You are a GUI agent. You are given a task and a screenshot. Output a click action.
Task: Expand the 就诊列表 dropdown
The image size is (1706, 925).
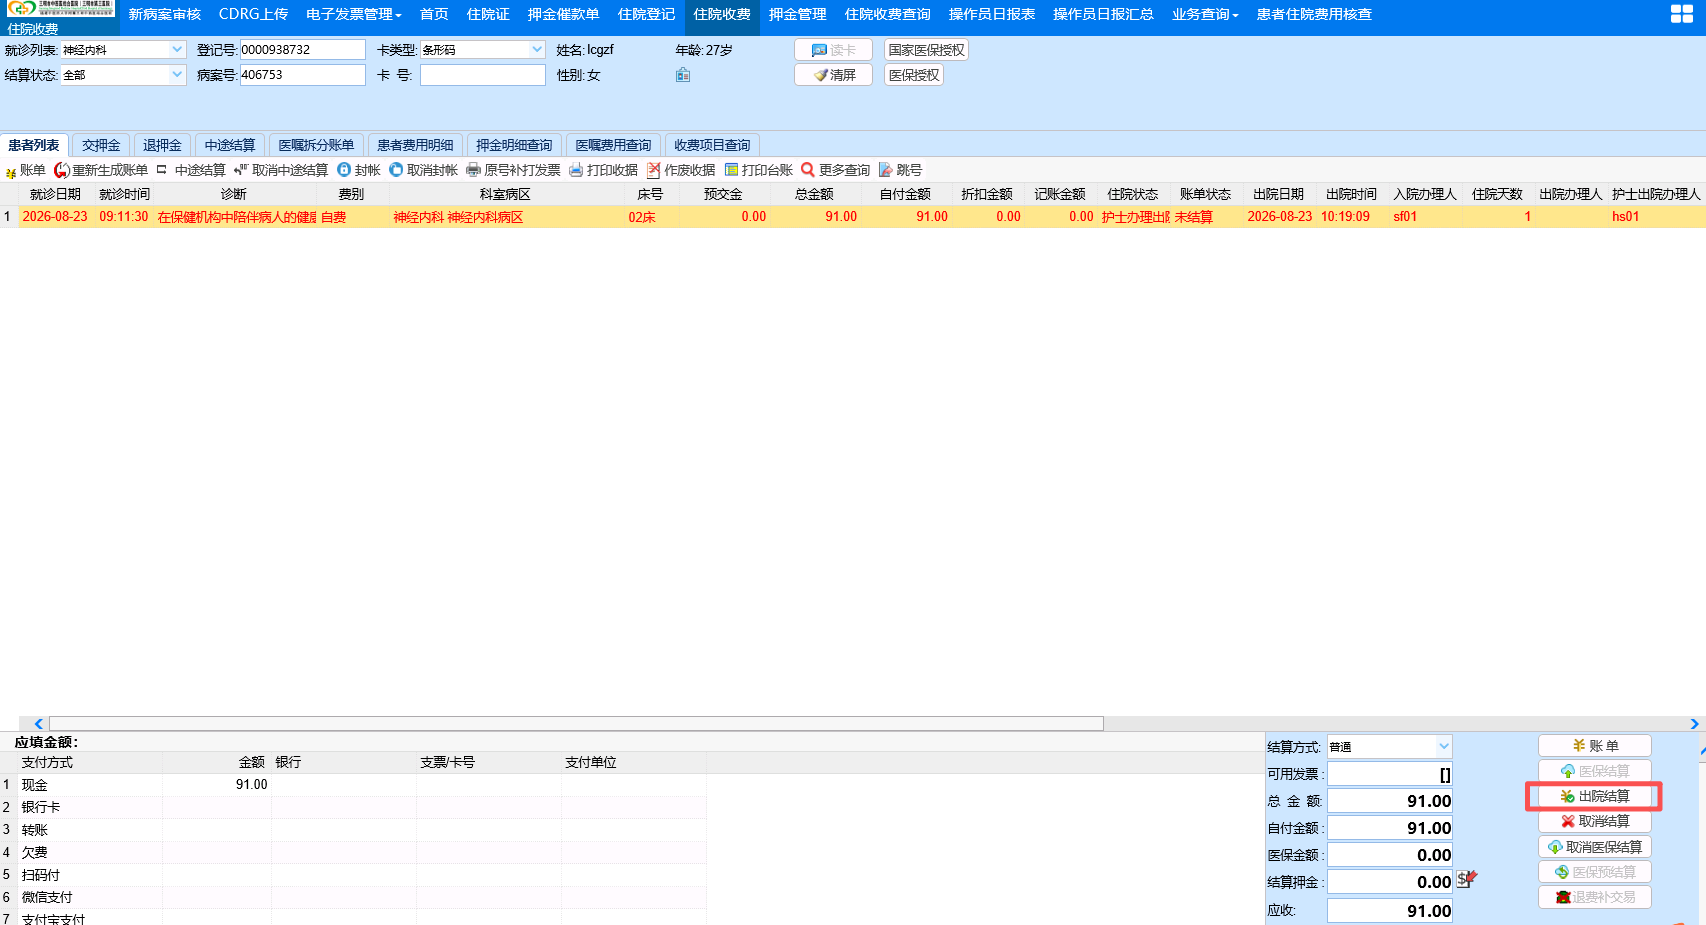177,49
